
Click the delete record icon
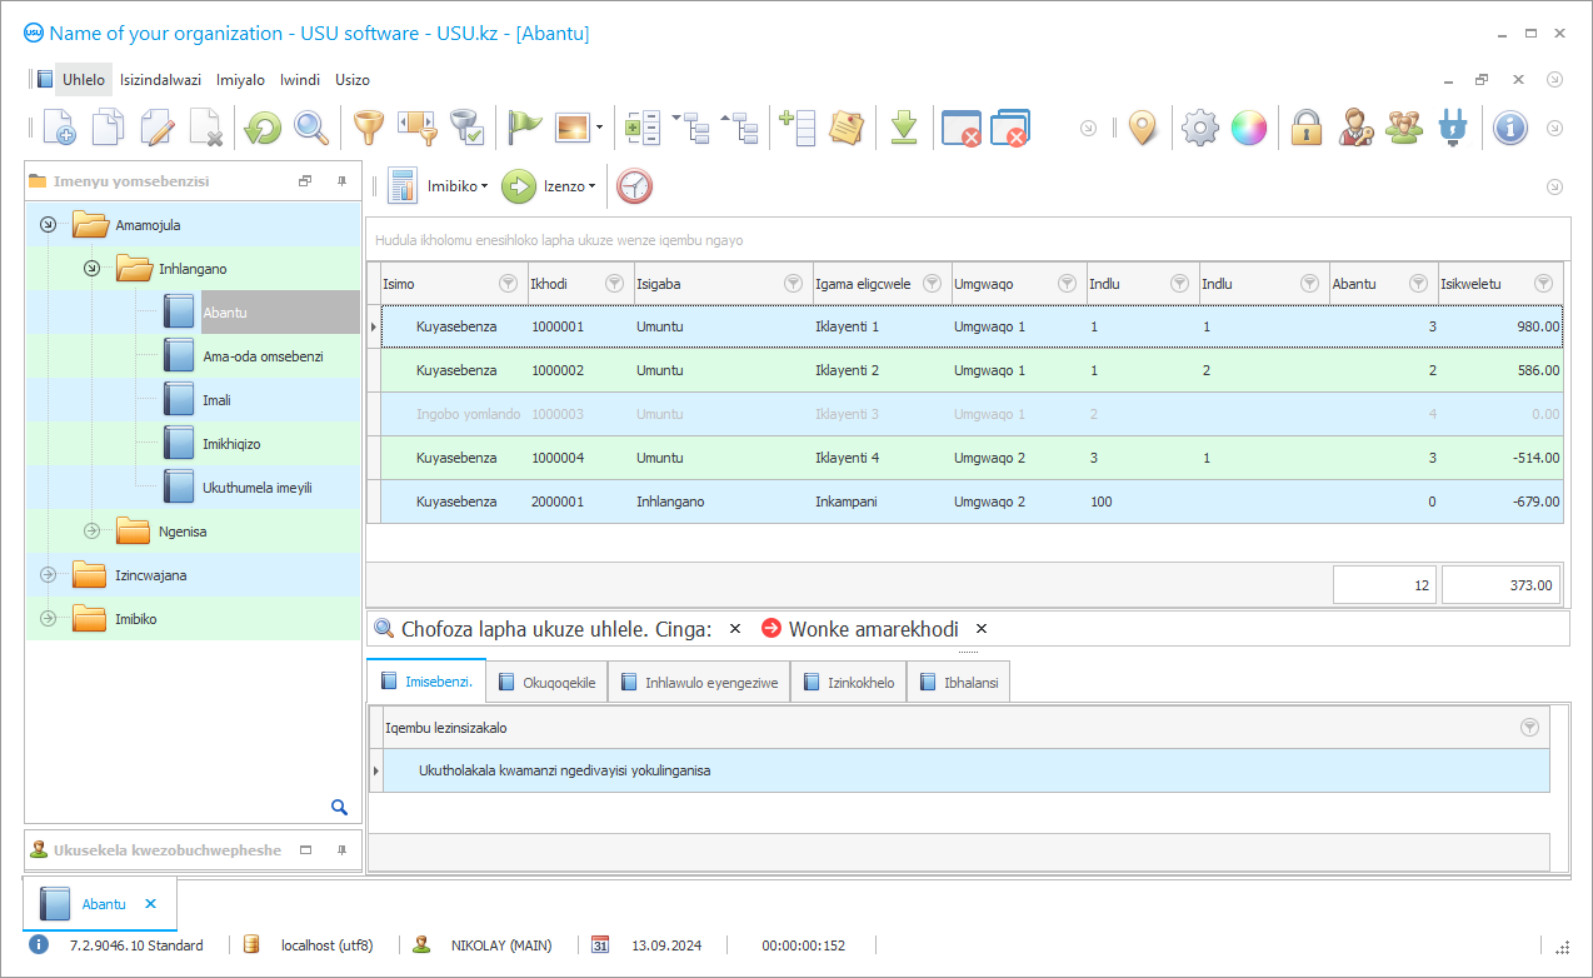pos(206,128)
